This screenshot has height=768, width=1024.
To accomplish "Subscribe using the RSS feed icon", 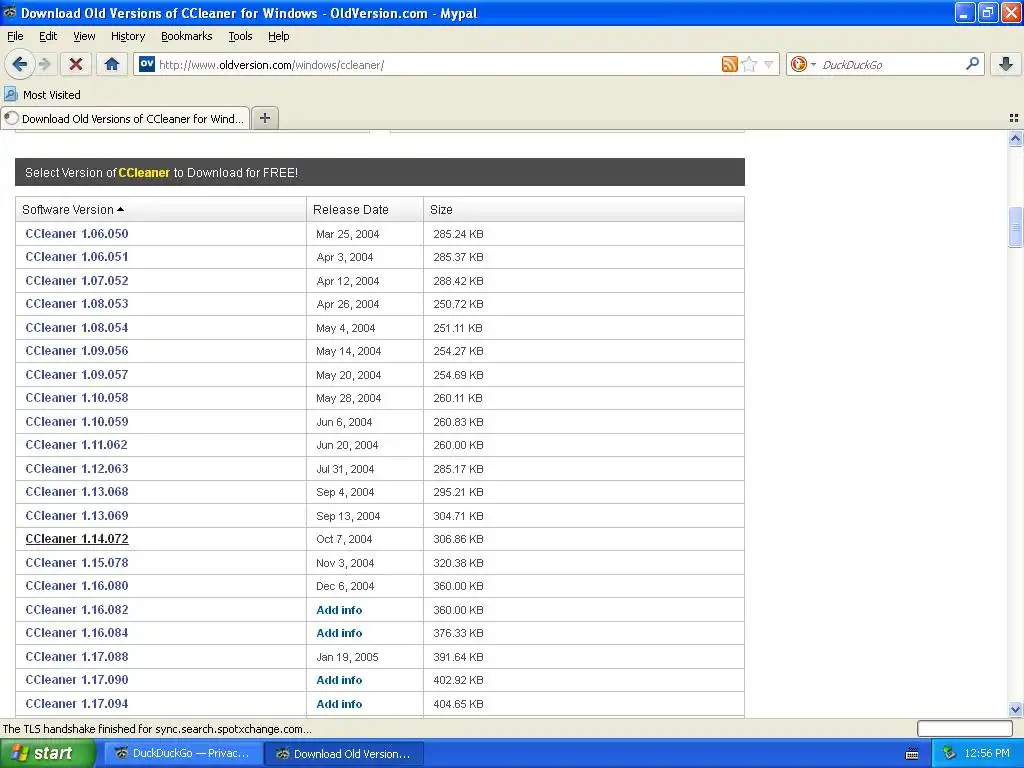I will 729,64.
